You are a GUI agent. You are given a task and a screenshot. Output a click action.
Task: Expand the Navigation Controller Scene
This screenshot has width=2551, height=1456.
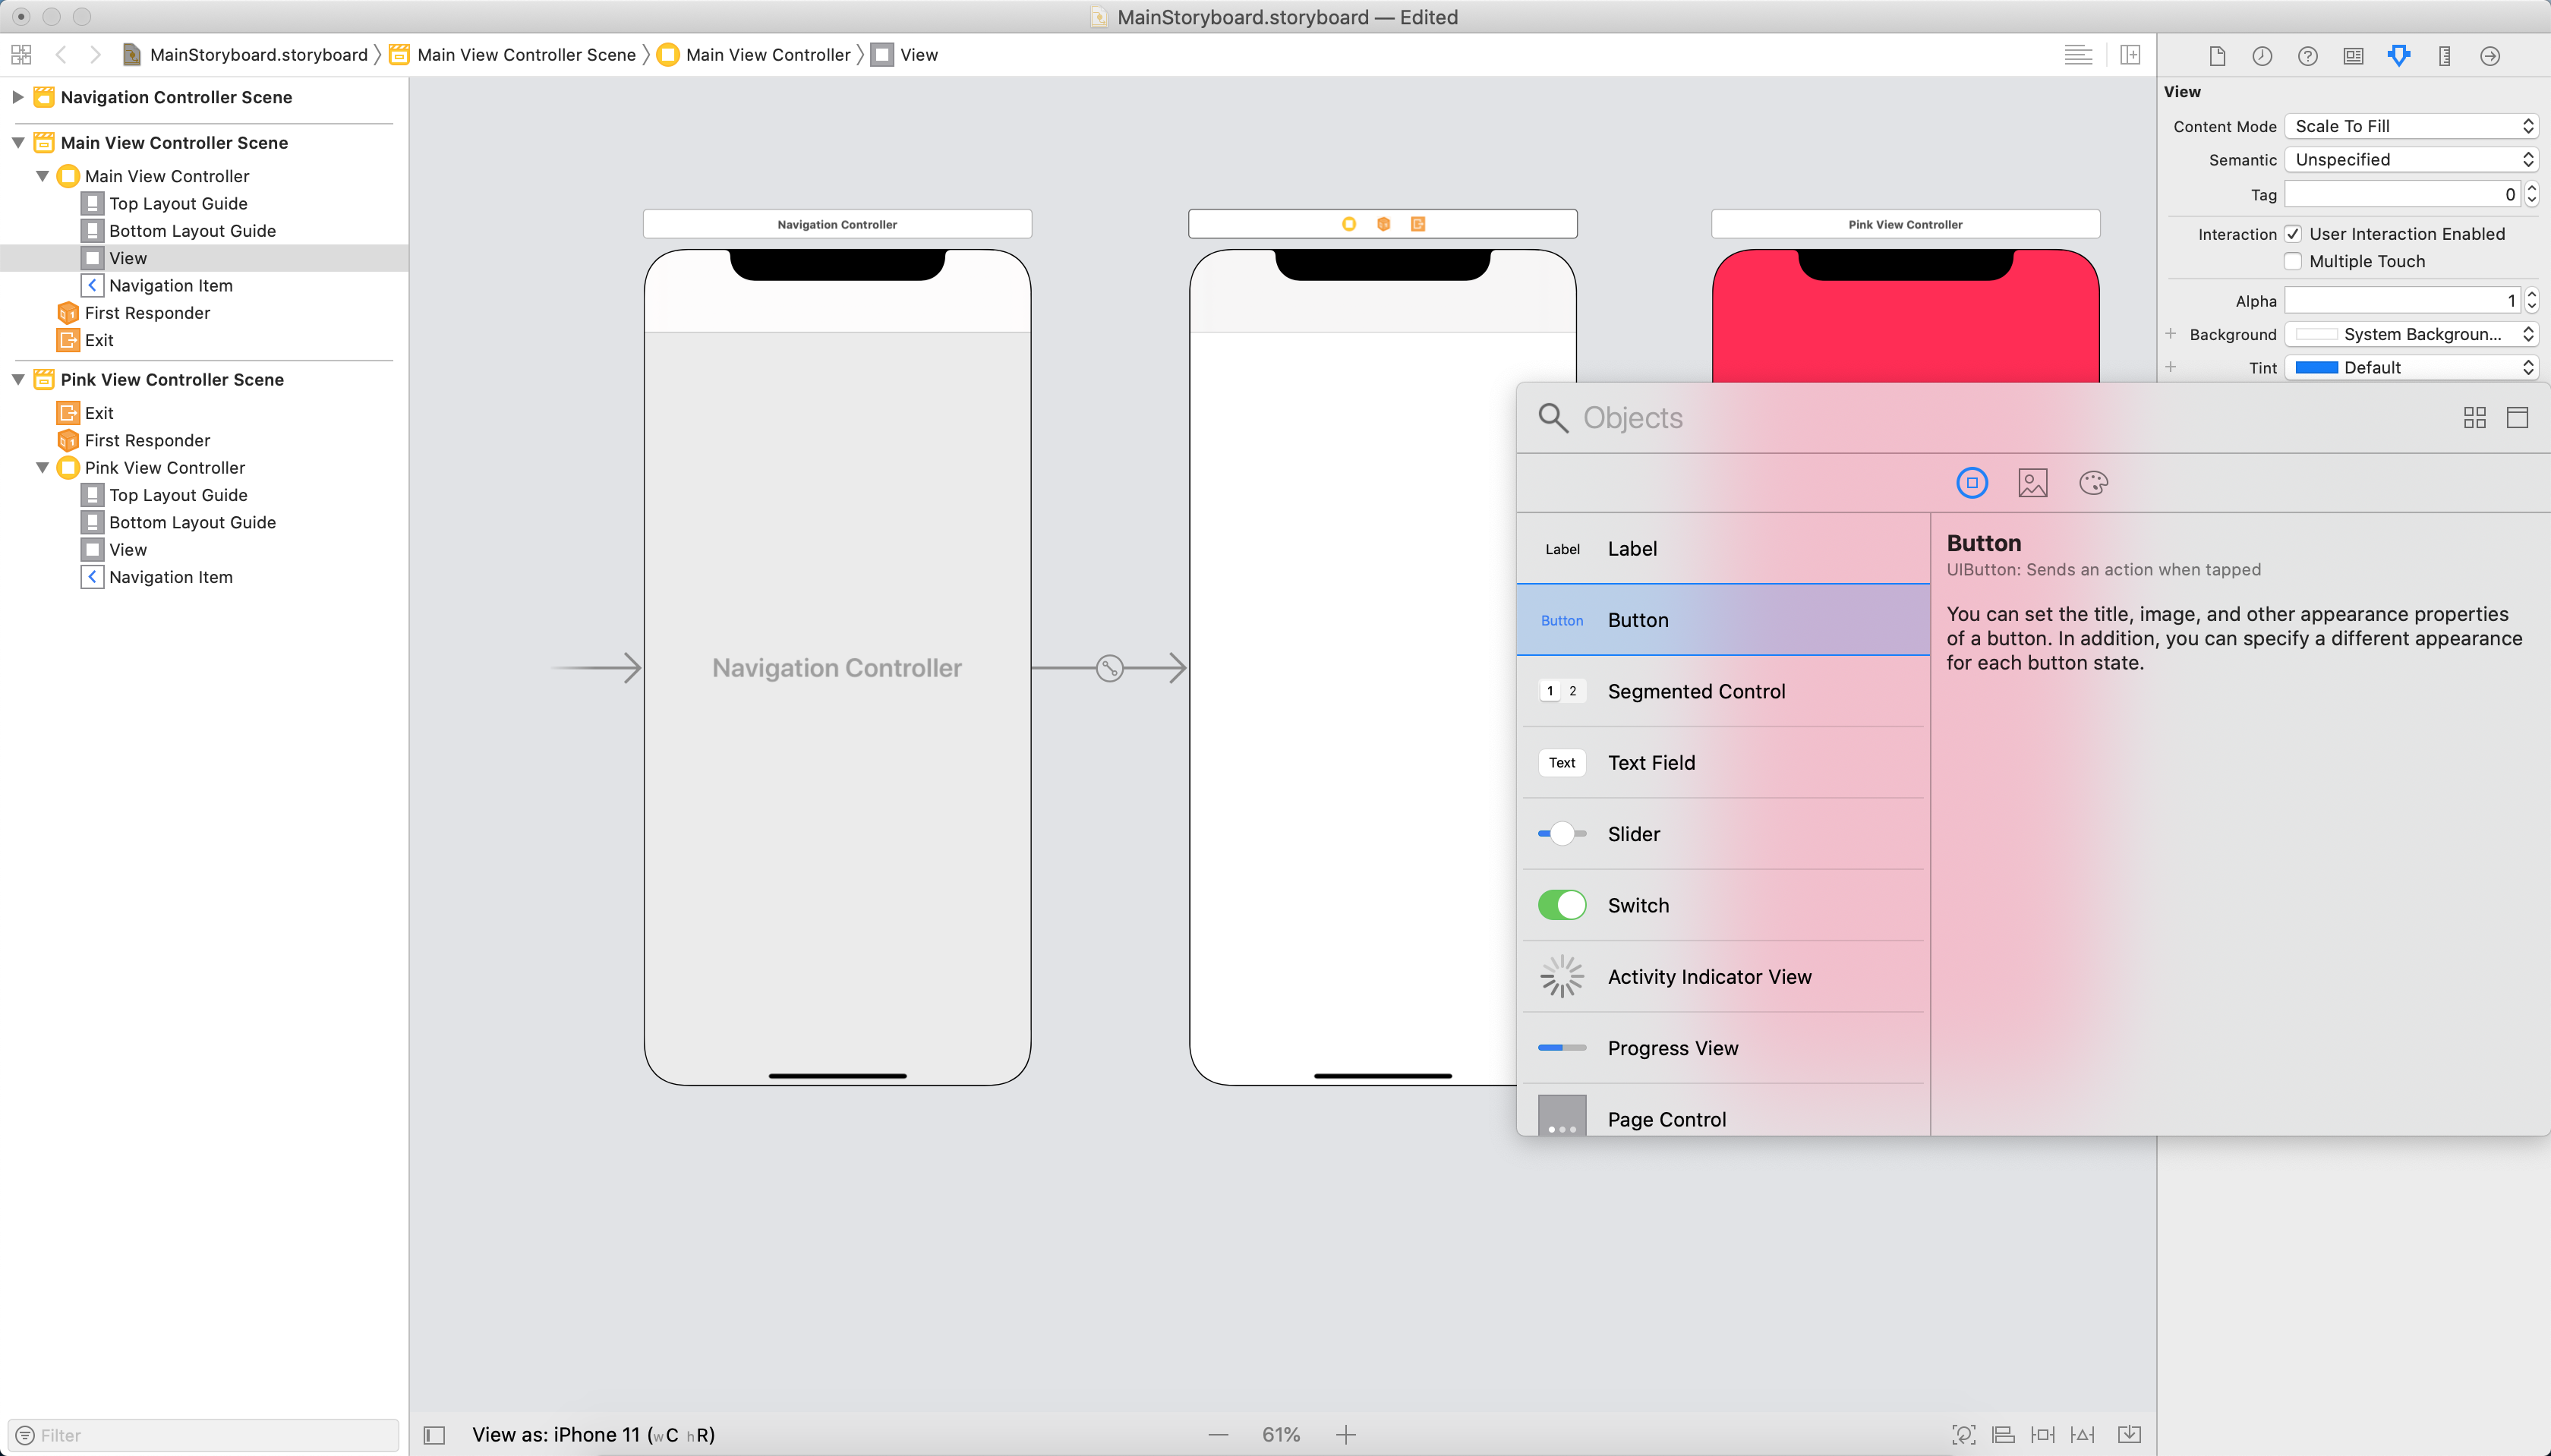pyautogui.click(x=17, y=97)
